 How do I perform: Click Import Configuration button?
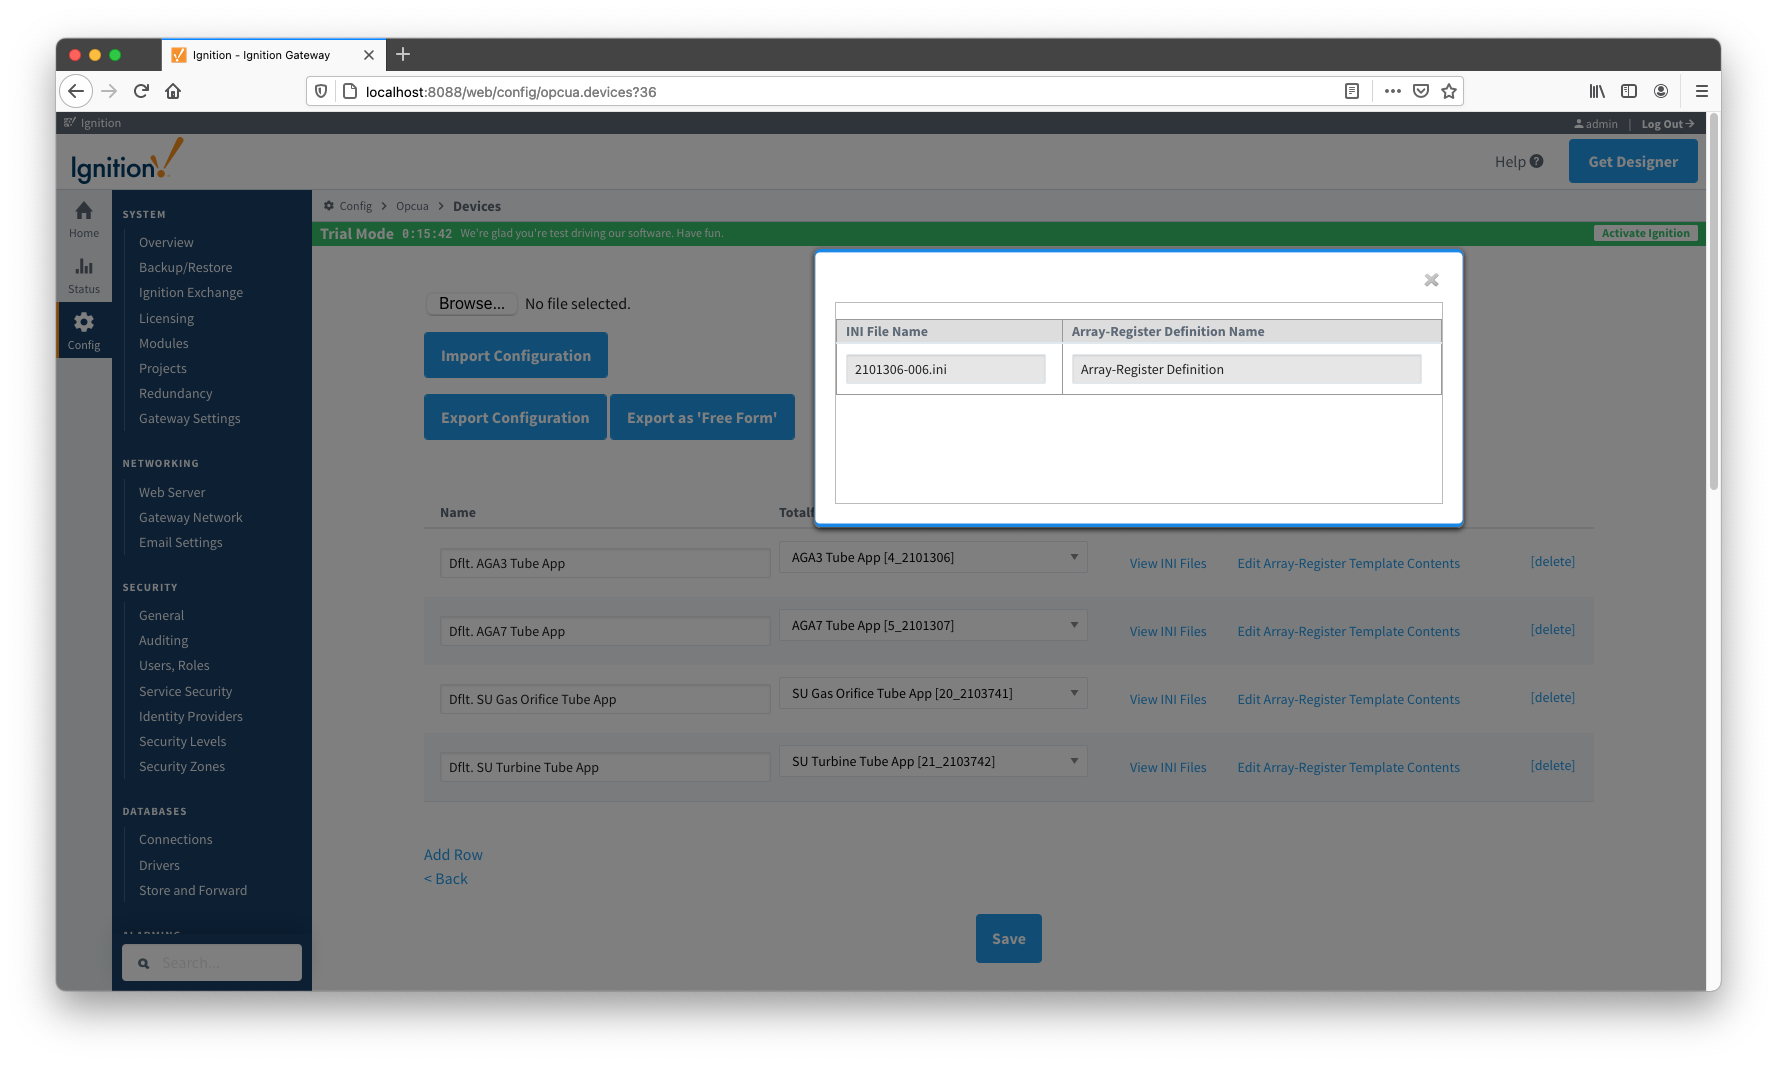[x=516, y=355]
